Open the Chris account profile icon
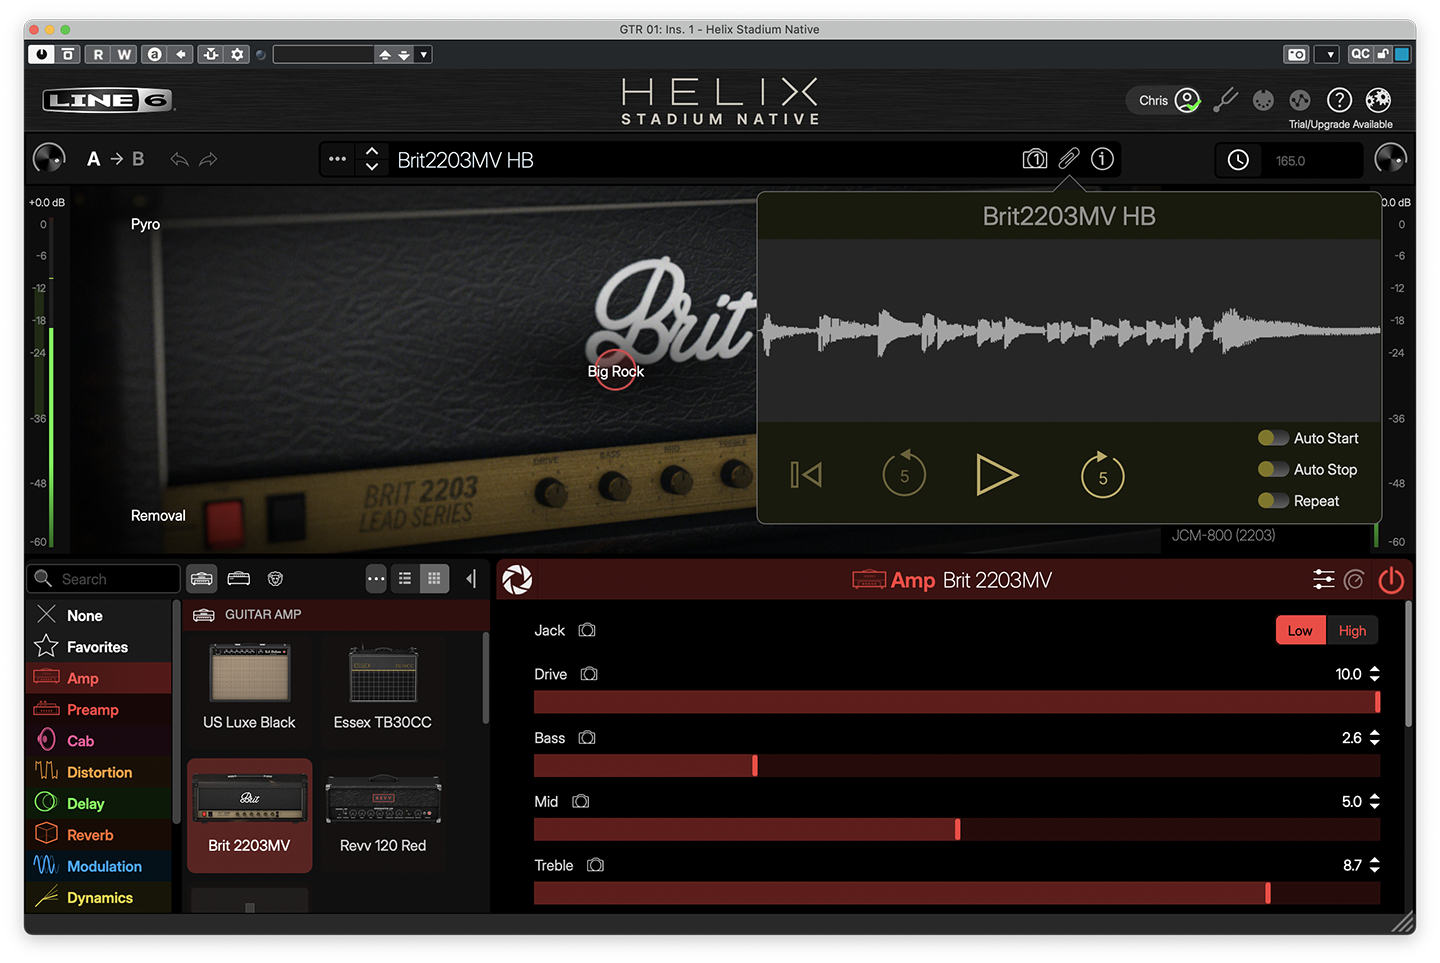1440x963 pixels. pos(1187,100)
